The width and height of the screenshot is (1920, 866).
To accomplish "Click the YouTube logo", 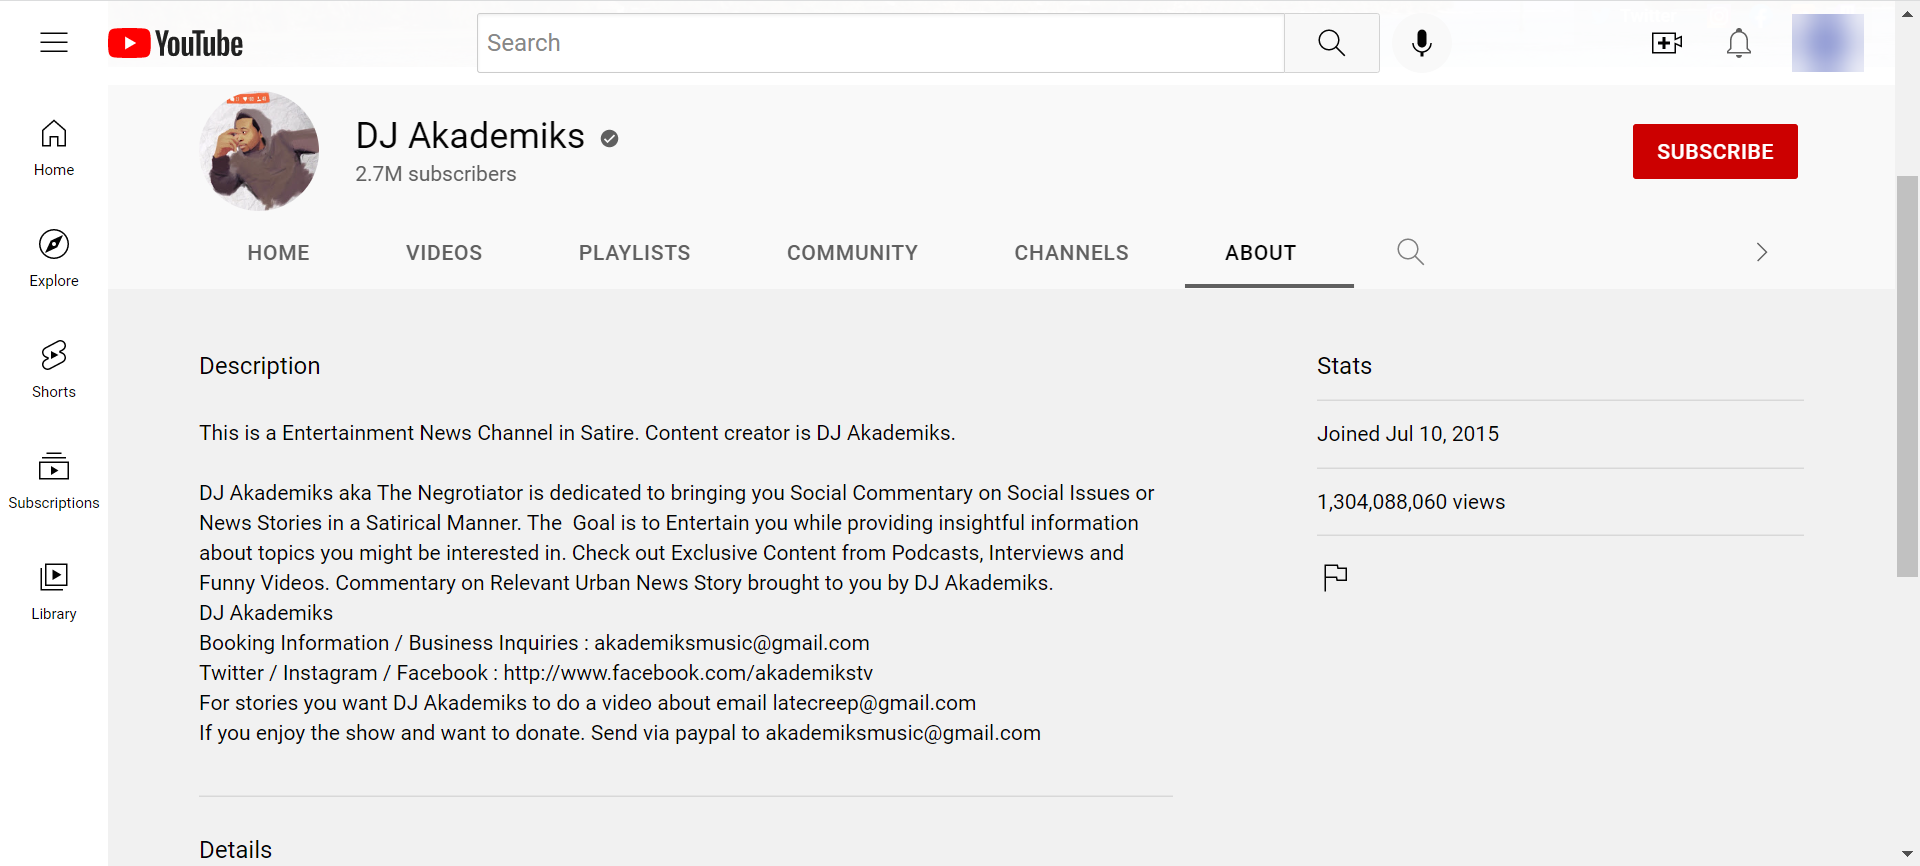I will (x=176, y=43).
